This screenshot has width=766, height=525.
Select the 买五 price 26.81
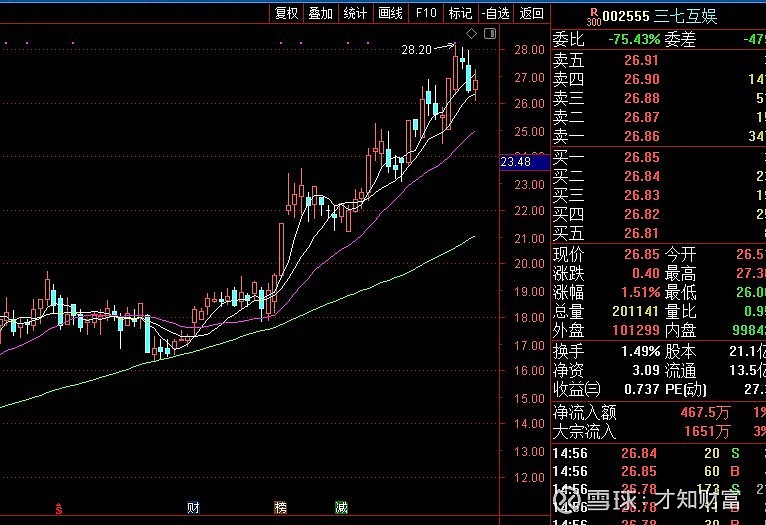click(641, 233)
